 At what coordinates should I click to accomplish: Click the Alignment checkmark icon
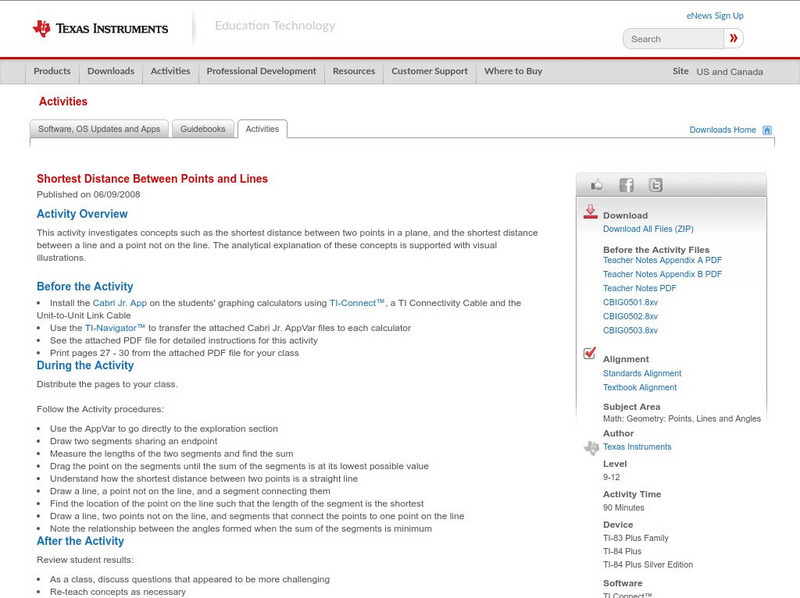pos(589,353)
